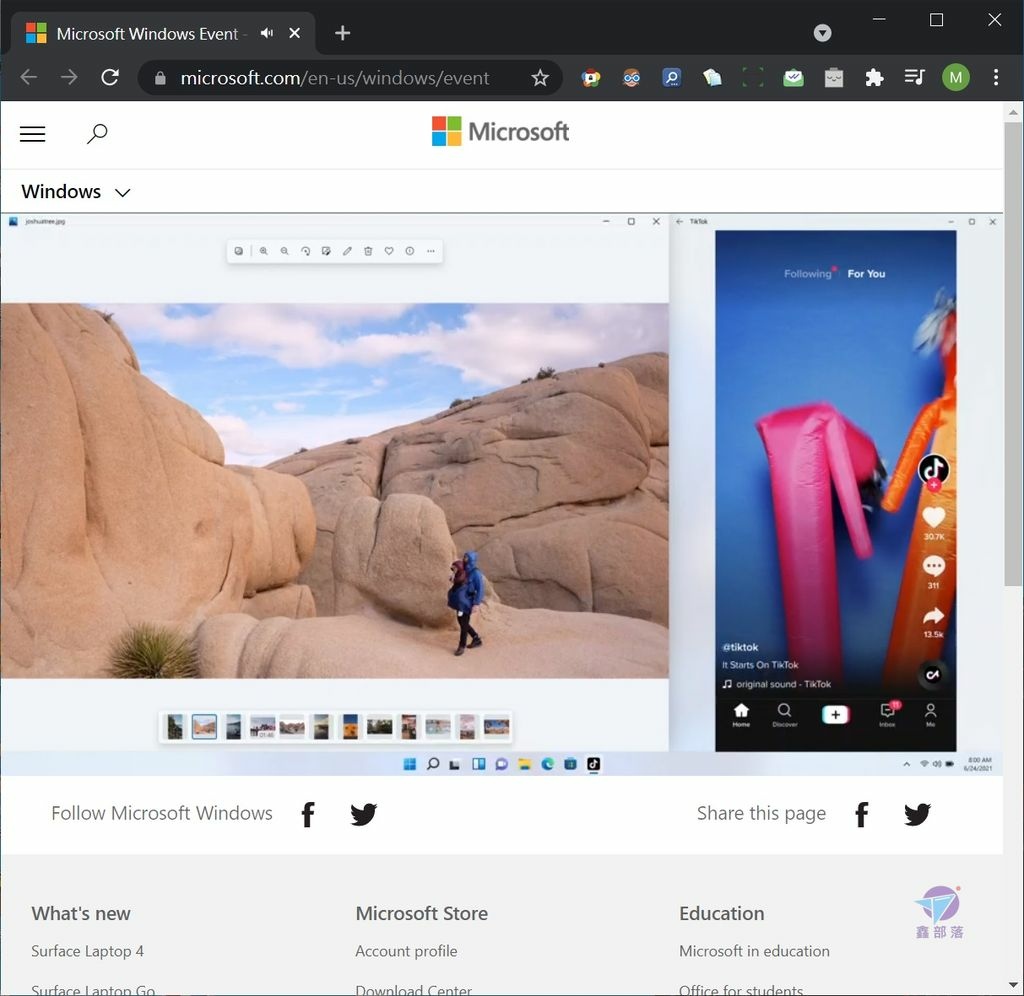The width and height of the screenshot is (1024, 996).
Task: Click the round down-arrow button in tab strip
Action: coord(822,33)
